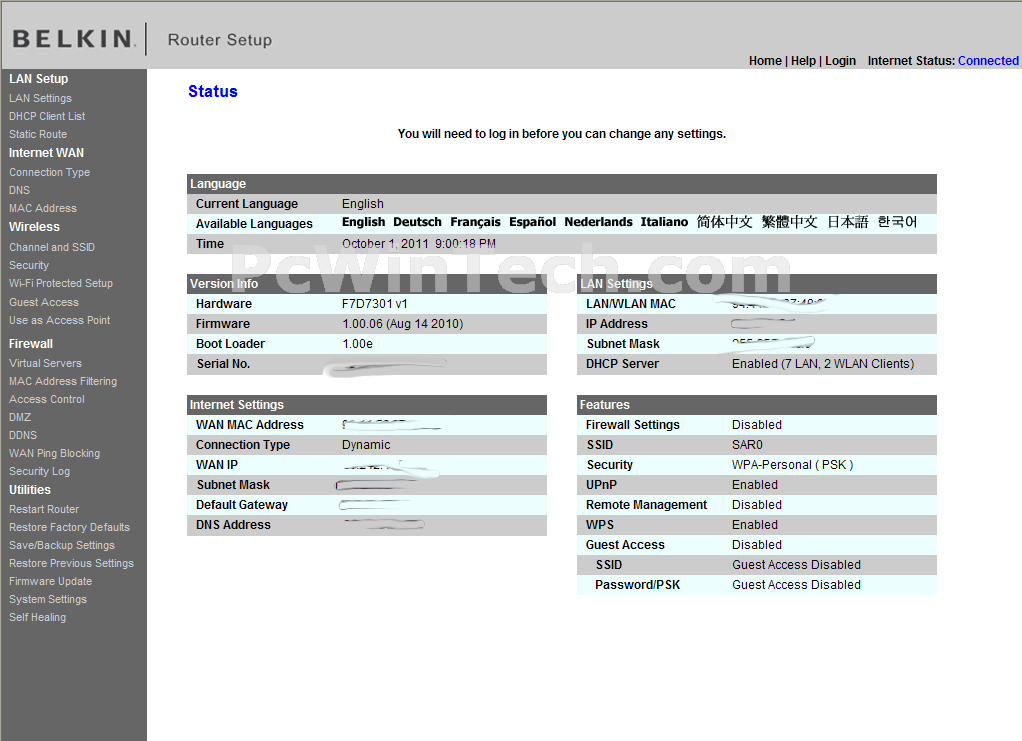Open Access Control page
The height and width of the screenshot is (741, 1022).
[x=47, y=400]
